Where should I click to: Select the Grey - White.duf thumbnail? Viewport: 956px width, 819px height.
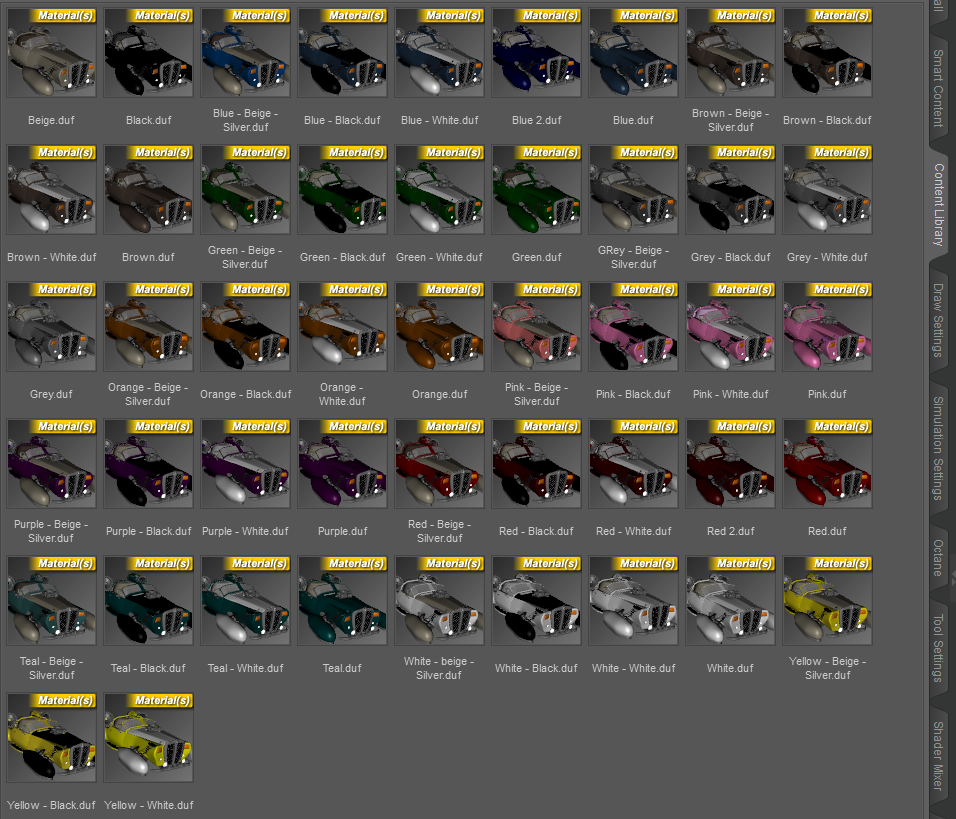click(x=827, y=190)
